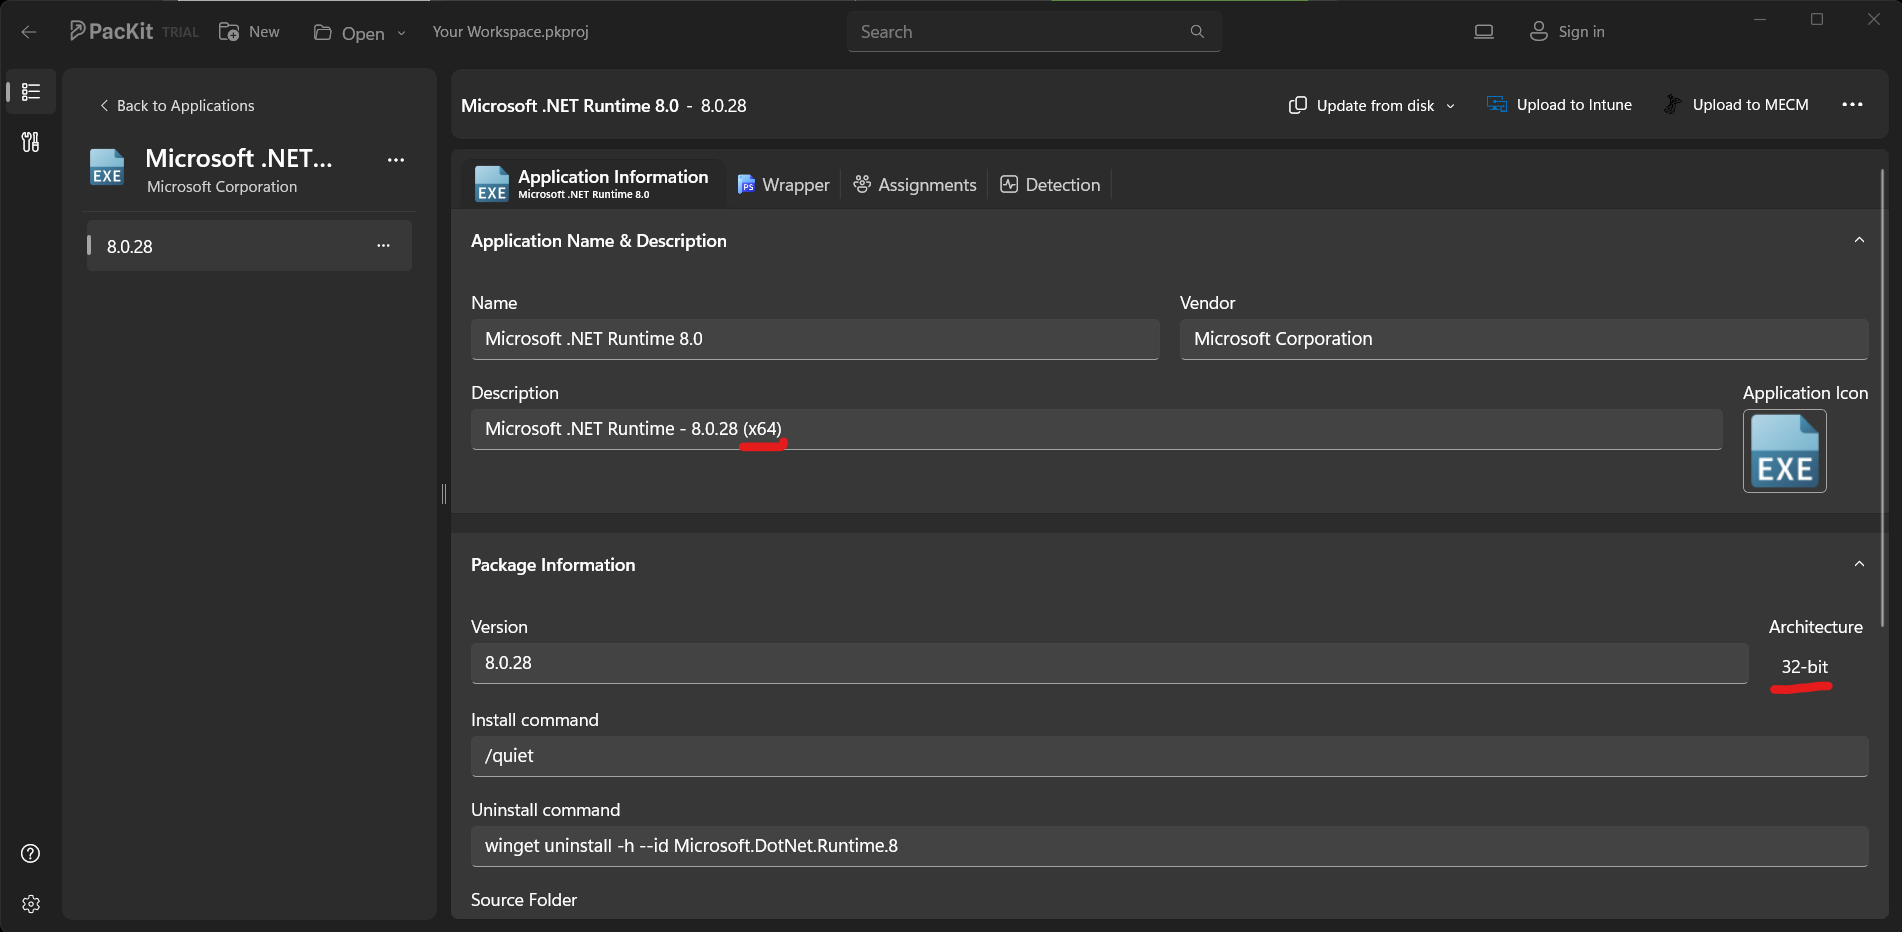1902x932 pixels.
Task: Click the PacKit logo
Action: tap(111, 31)
